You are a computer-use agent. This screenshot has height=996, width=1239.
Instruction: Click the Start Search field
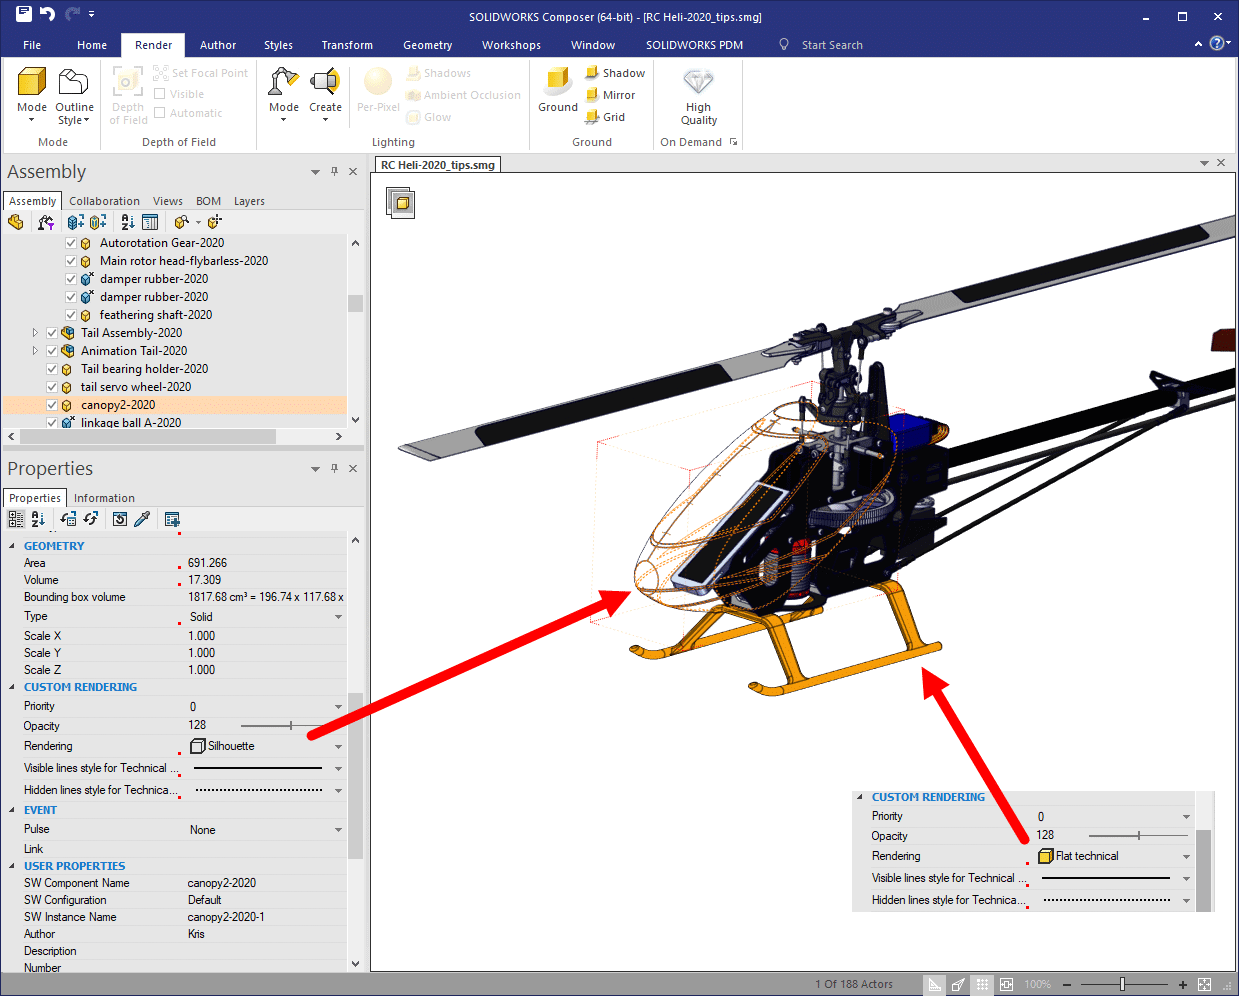(x=831, y=45)
